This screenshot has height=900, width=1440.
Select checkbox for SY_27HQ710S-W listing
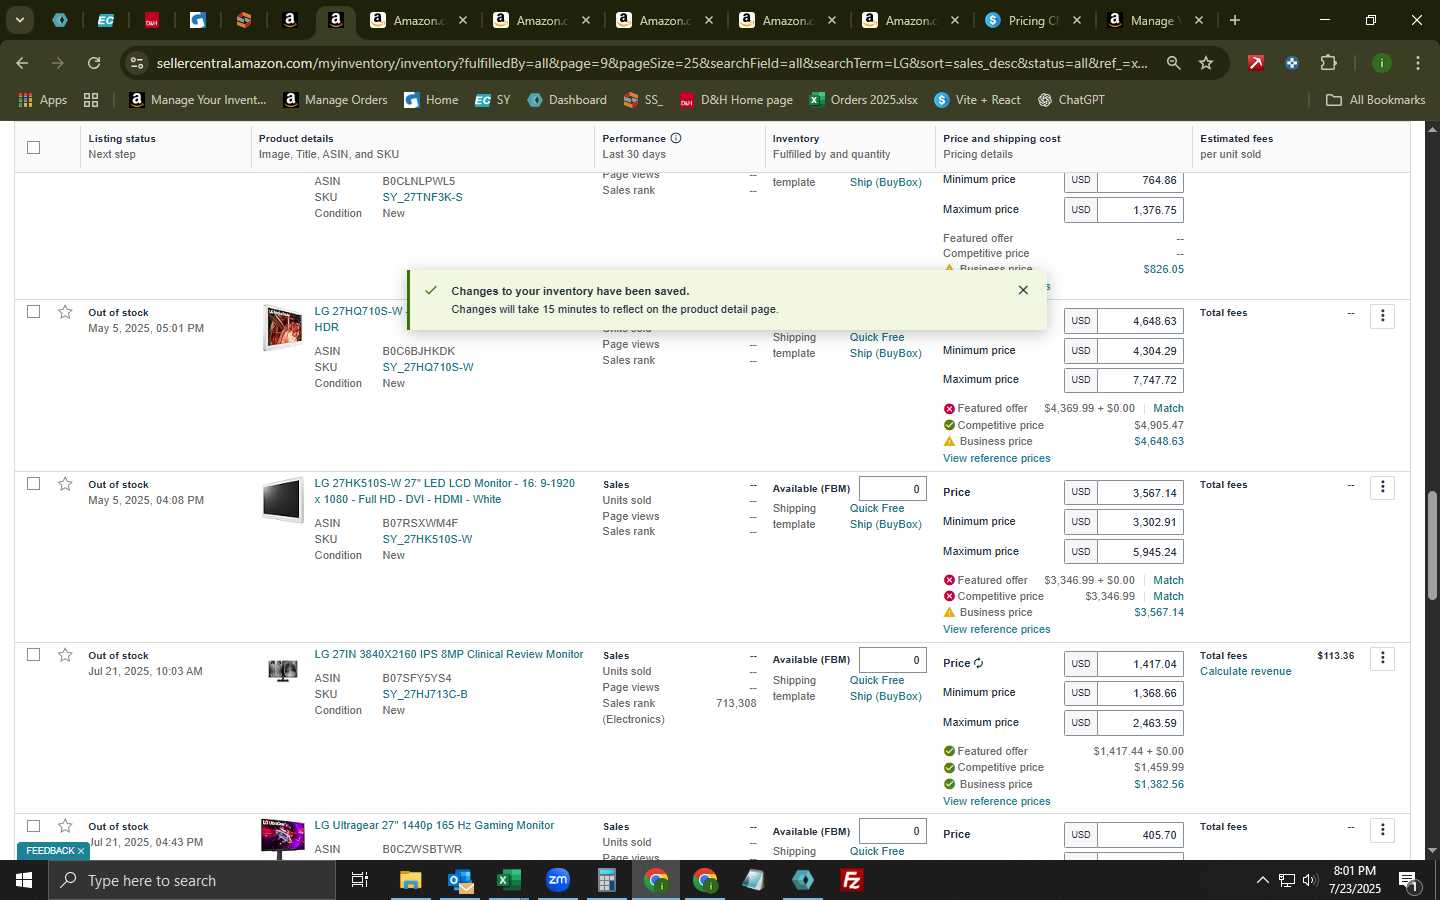pos(33,312)
